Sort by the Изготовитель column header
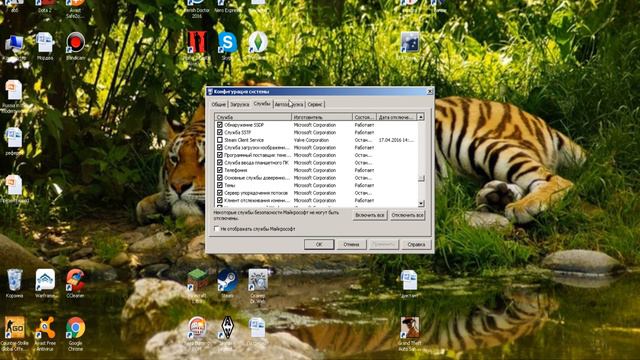This screenshot has height=360, width=640. 322,117
